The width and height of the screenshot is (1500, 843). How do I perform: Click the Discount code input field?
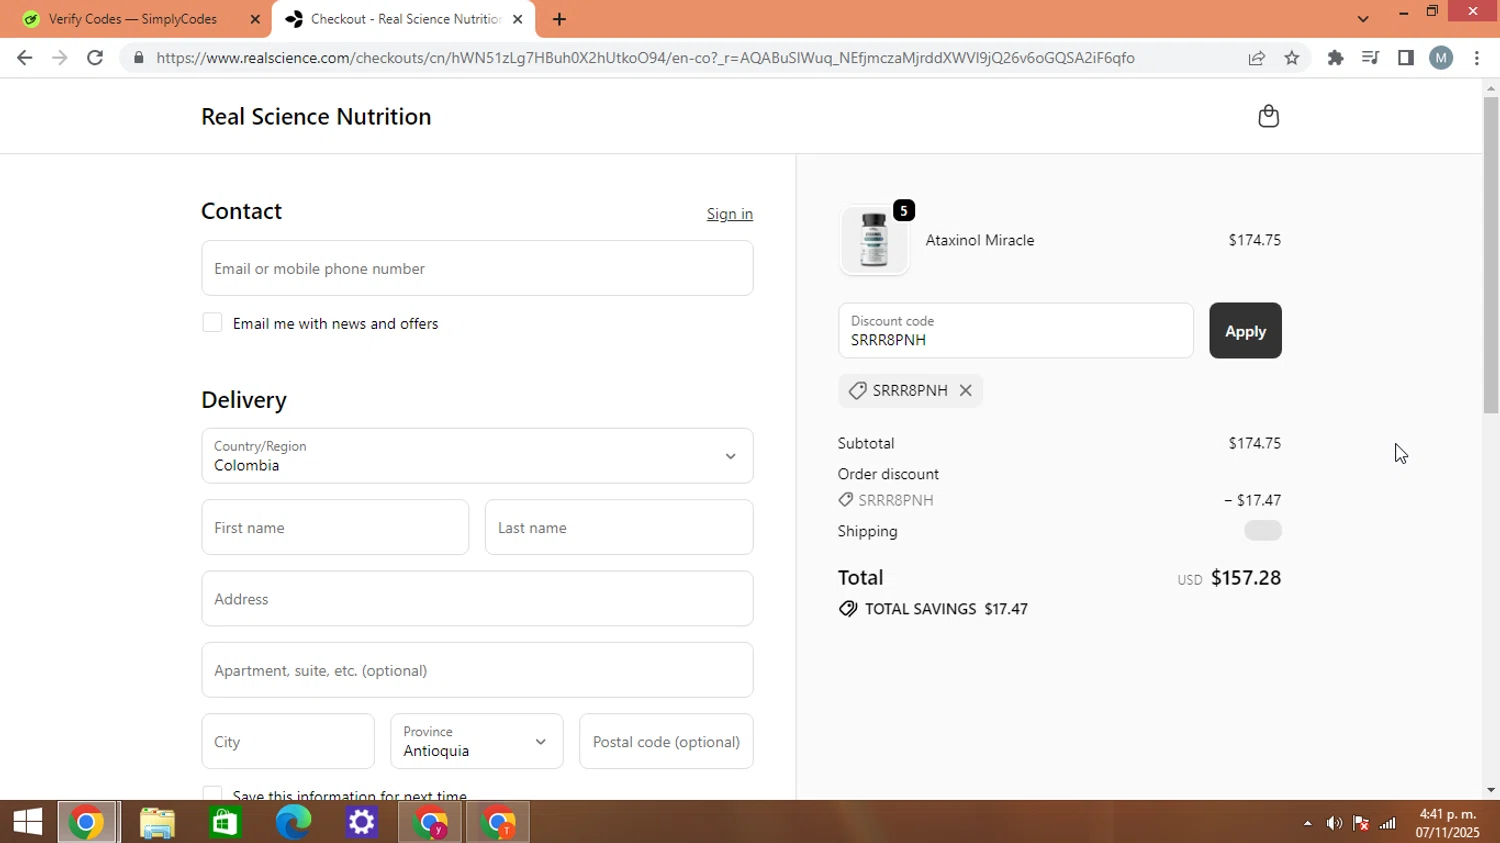1016,331
